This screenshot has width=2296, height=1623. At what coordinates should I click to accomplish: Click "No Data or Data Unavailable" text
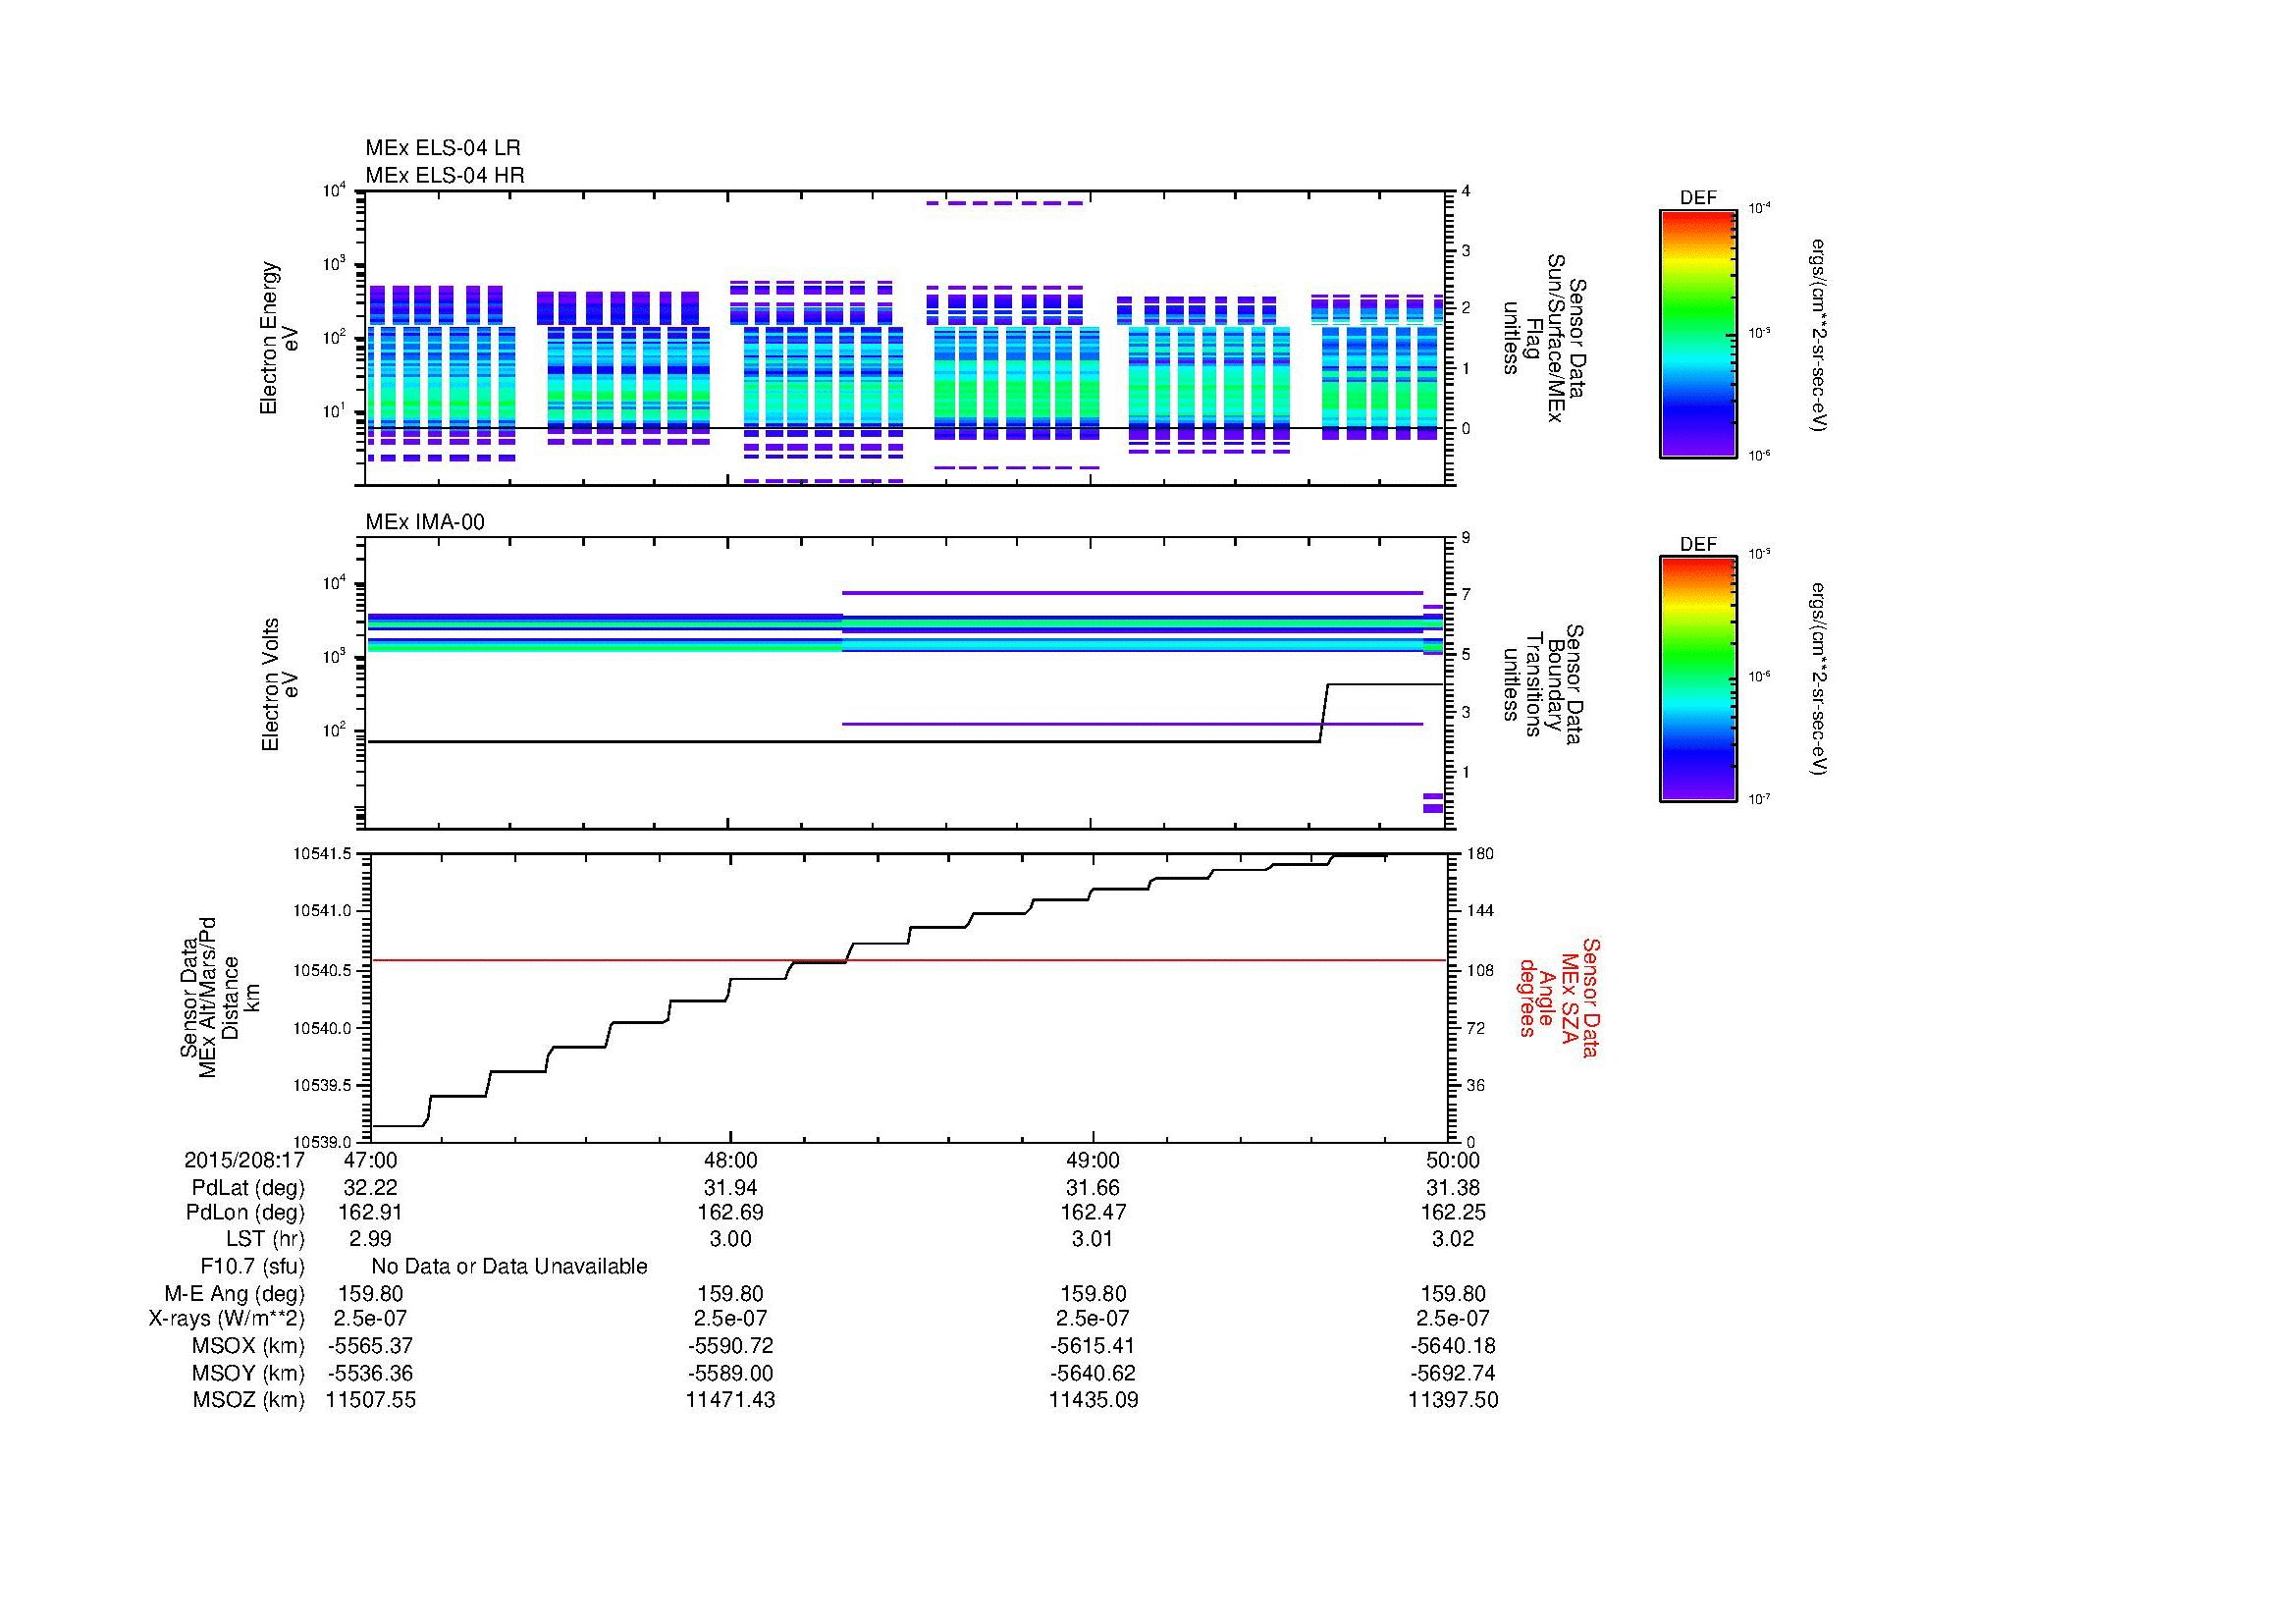tap(509, 1266)
